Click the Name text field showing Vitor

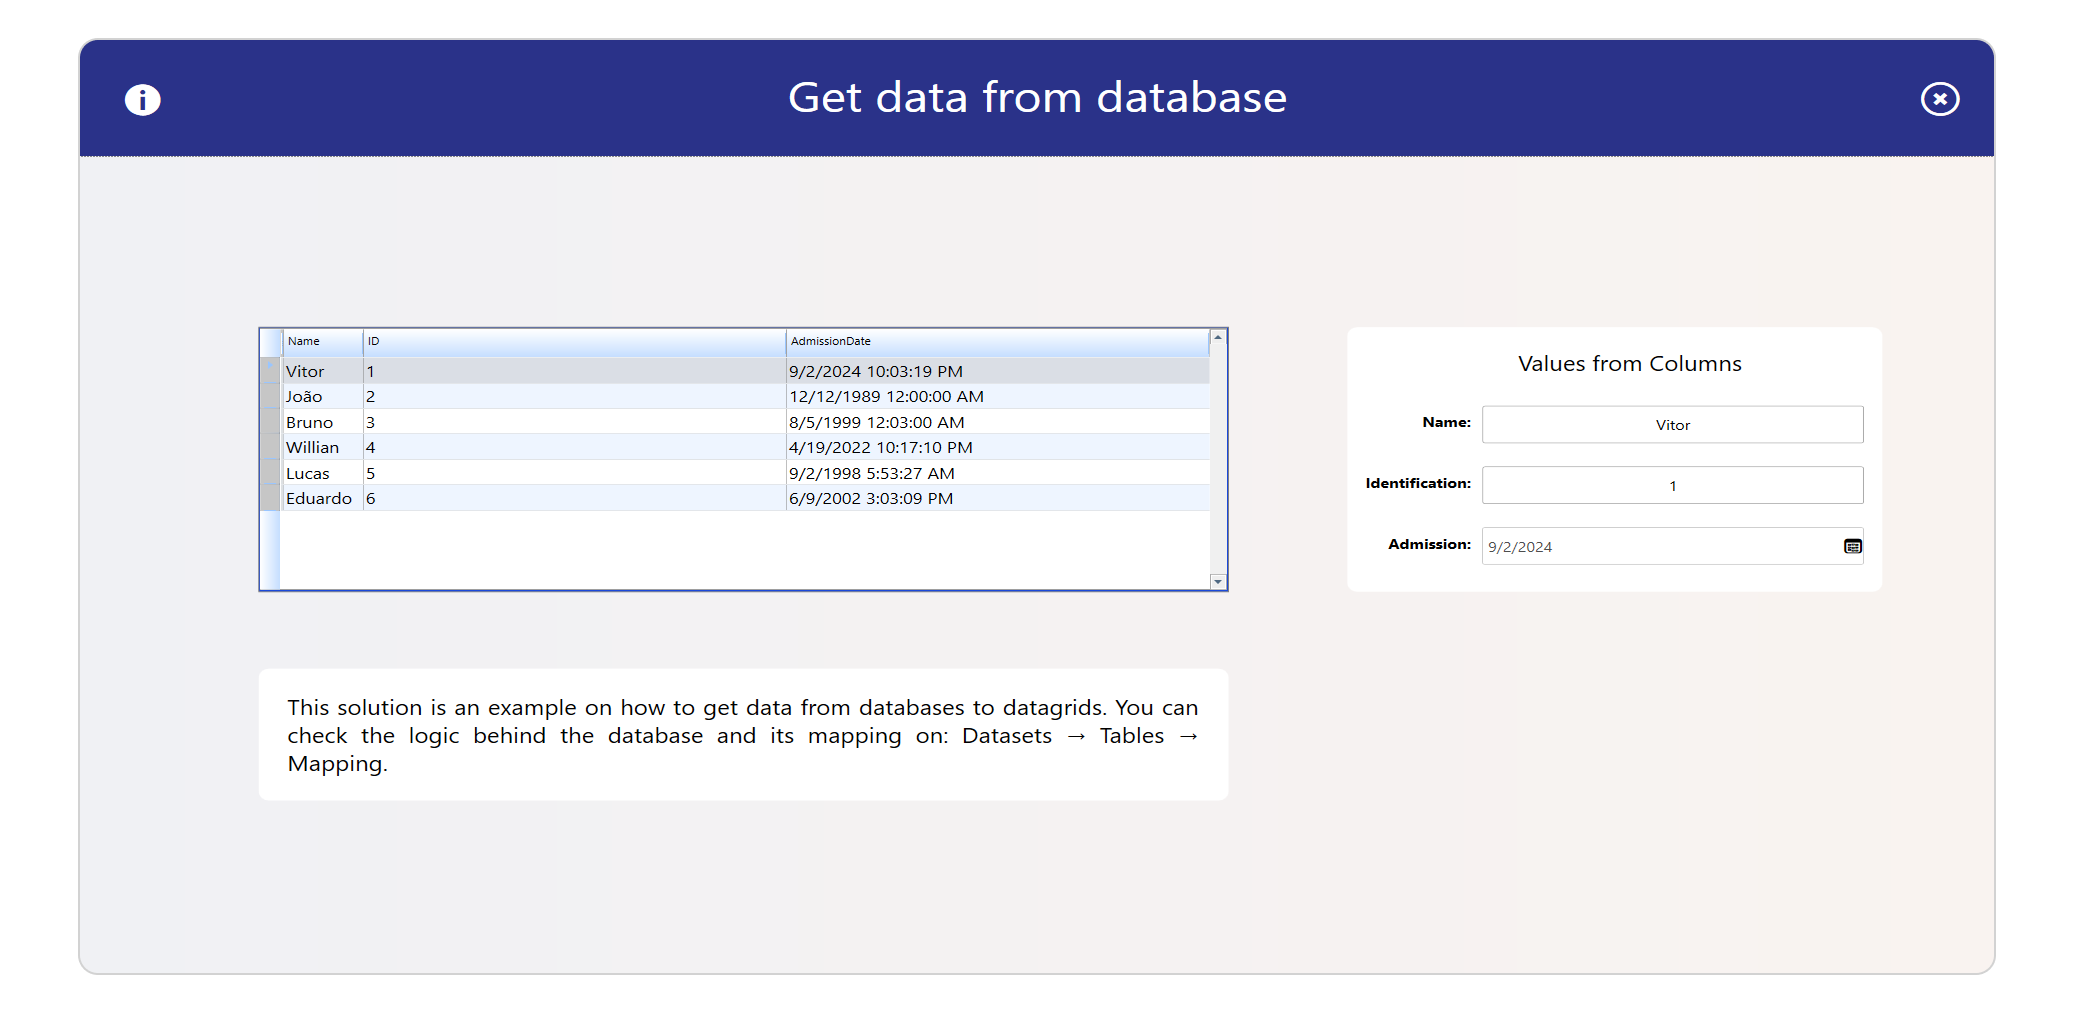click(x=1671, y=425)
